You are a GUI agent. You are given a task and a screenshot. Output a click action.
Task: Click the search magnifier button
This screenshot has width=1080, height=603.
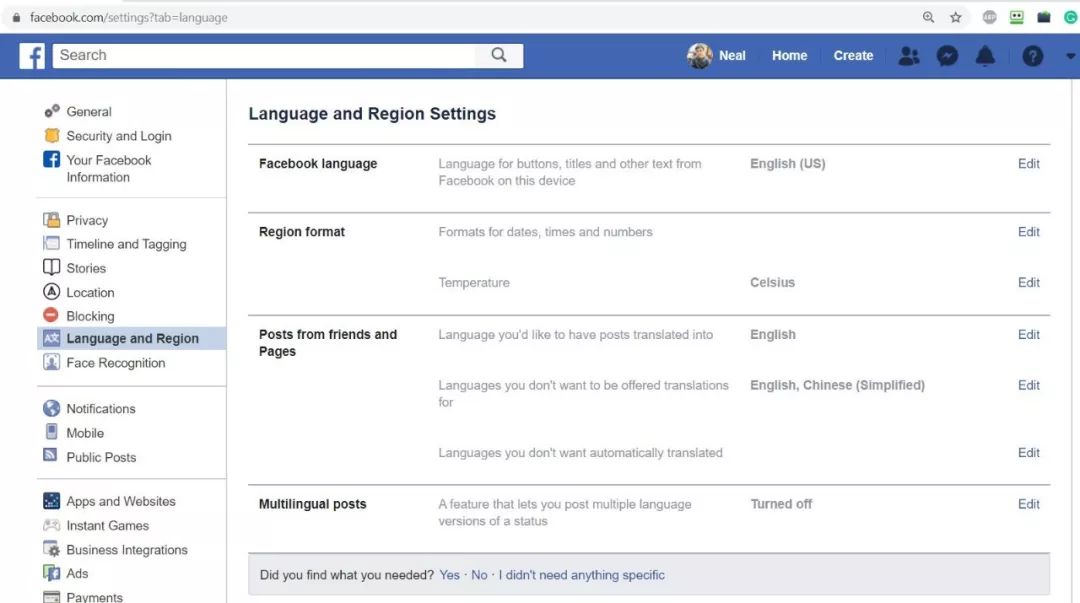(499, 56)
